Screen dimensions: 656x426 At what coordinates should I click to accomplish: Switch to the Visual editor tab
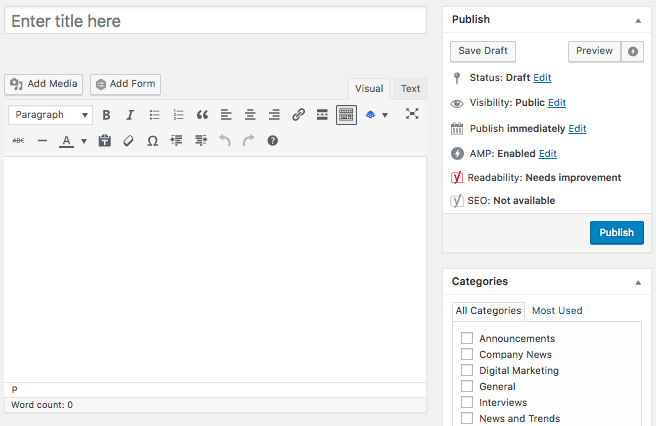pos(369,89)
